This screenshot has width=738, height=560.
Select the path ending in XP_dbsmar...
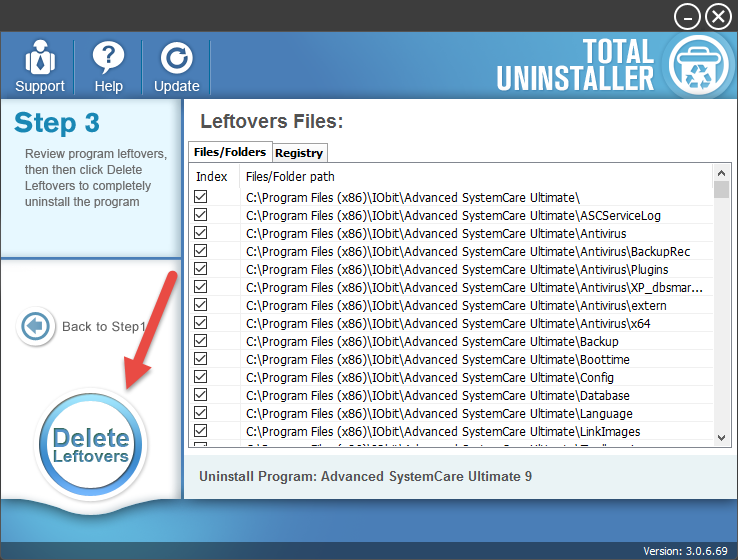click(474, 288)
